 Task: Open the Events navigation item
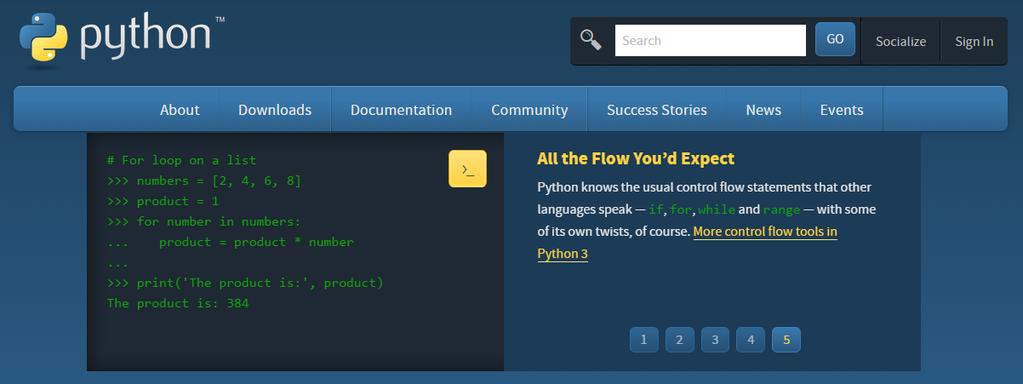842,110
